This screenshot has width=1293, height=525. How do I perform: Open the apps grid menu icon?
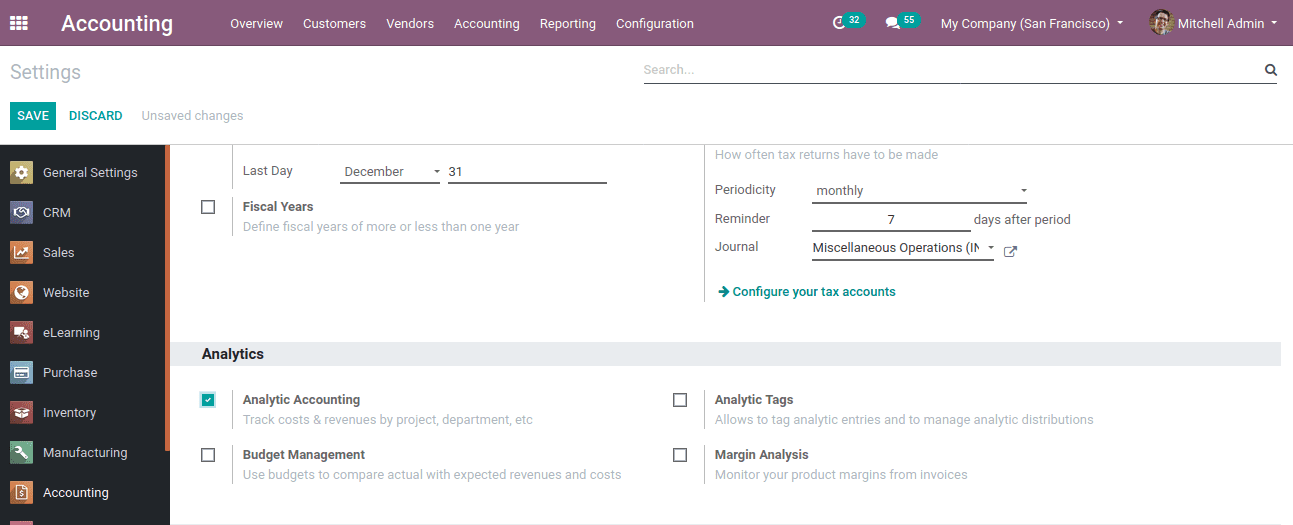pos(19,23)
